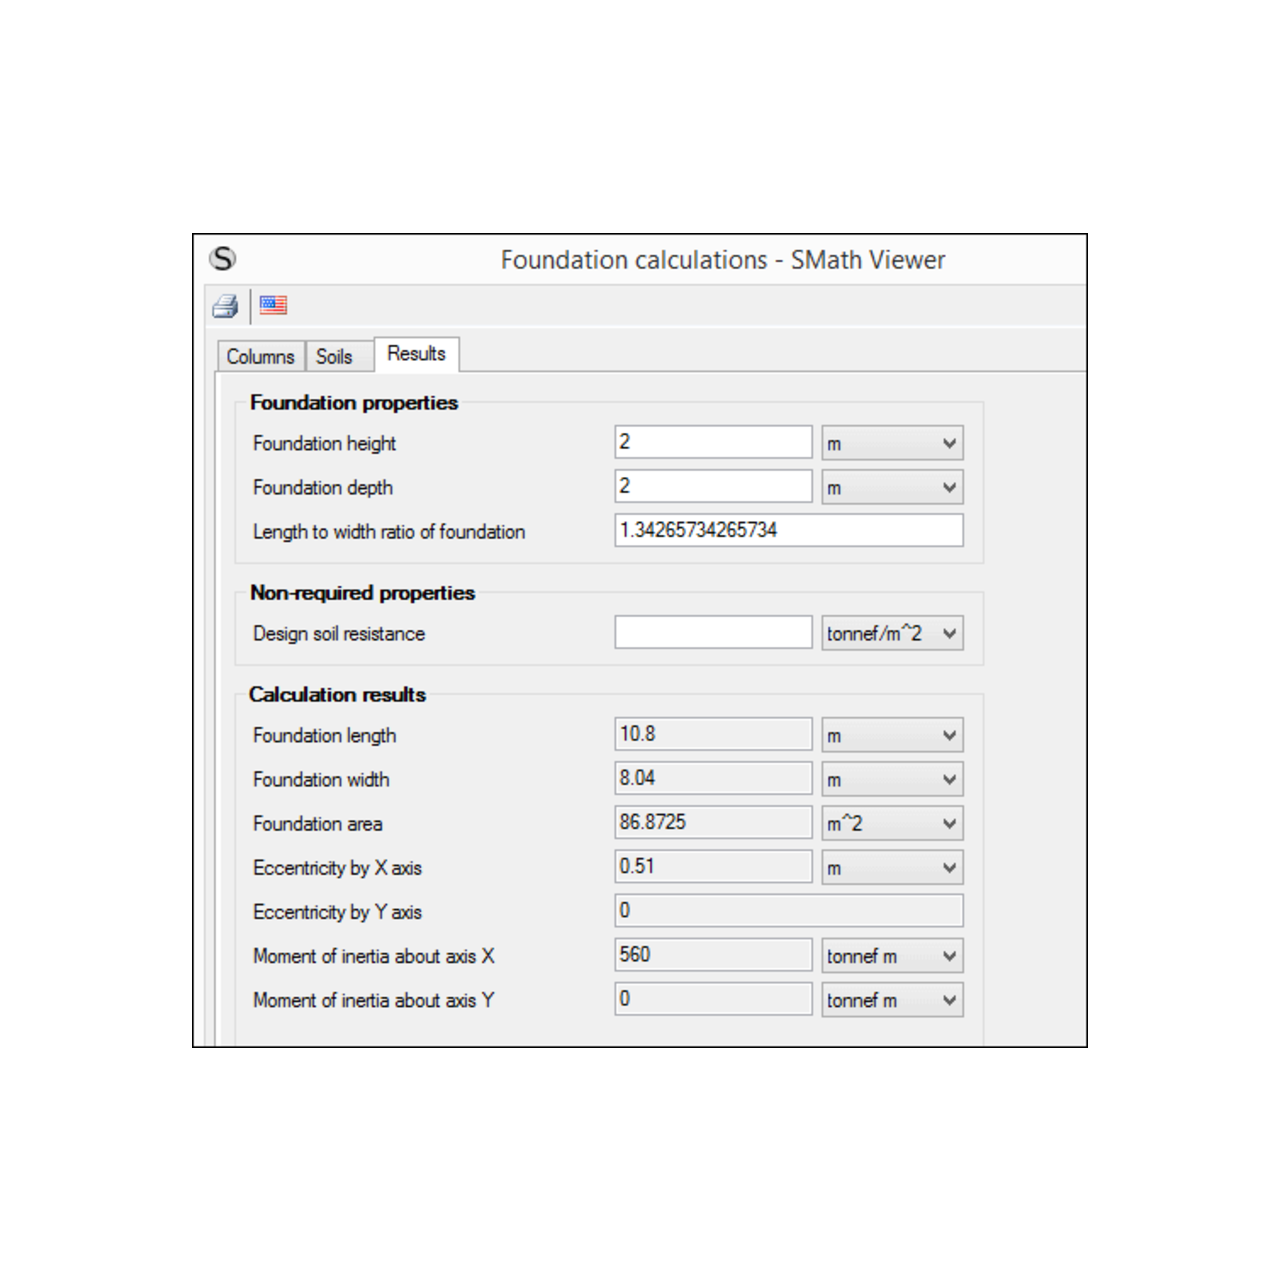Expand Moment of inertia Y unit dropdown
Image resolution: width=1280 pixels, height=1280 pixels.
pos(892,1000)
